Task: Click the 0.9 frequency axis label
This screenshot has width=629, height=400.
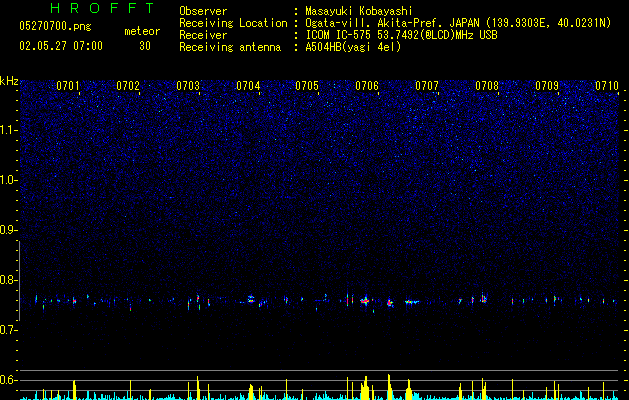Action: (x=8, y=230)
